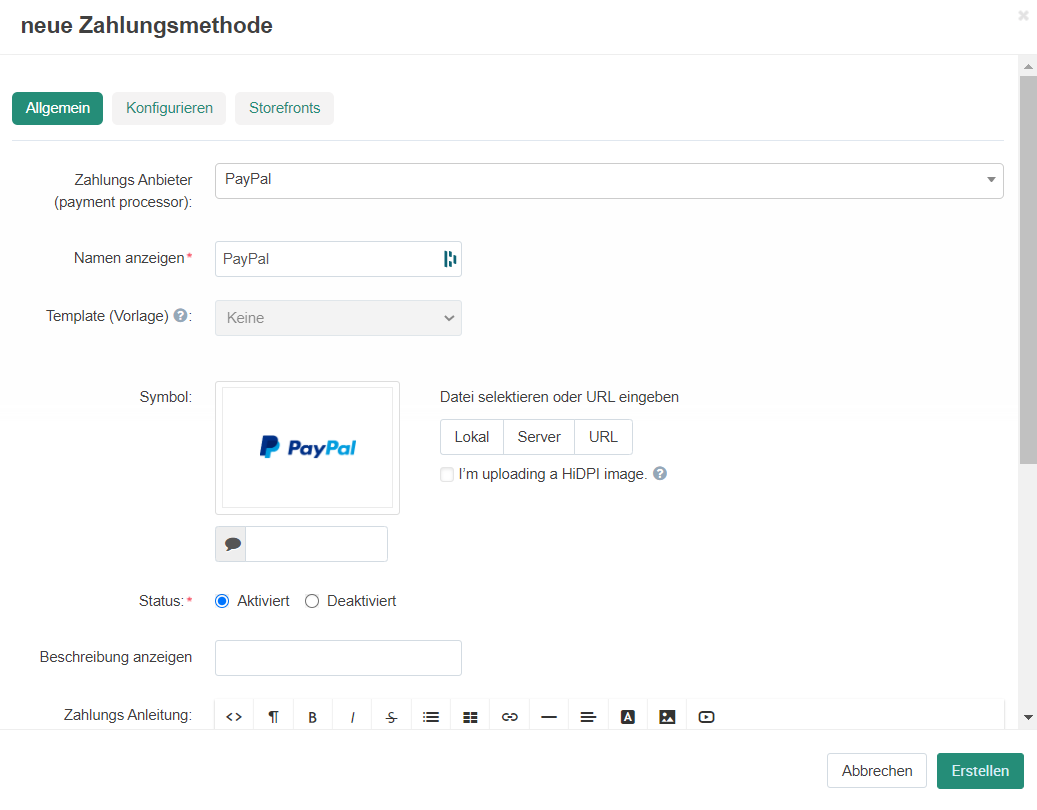The image size is (1037, 810).
Task: Click the scrollbar down arrow
Action: [1028, 717]
